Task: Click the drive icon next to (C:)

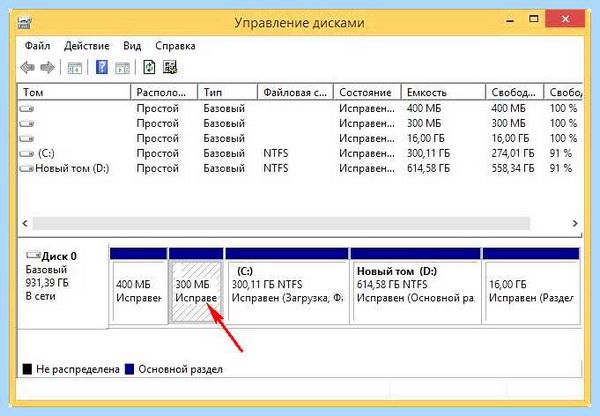Action: pos(27,153)
